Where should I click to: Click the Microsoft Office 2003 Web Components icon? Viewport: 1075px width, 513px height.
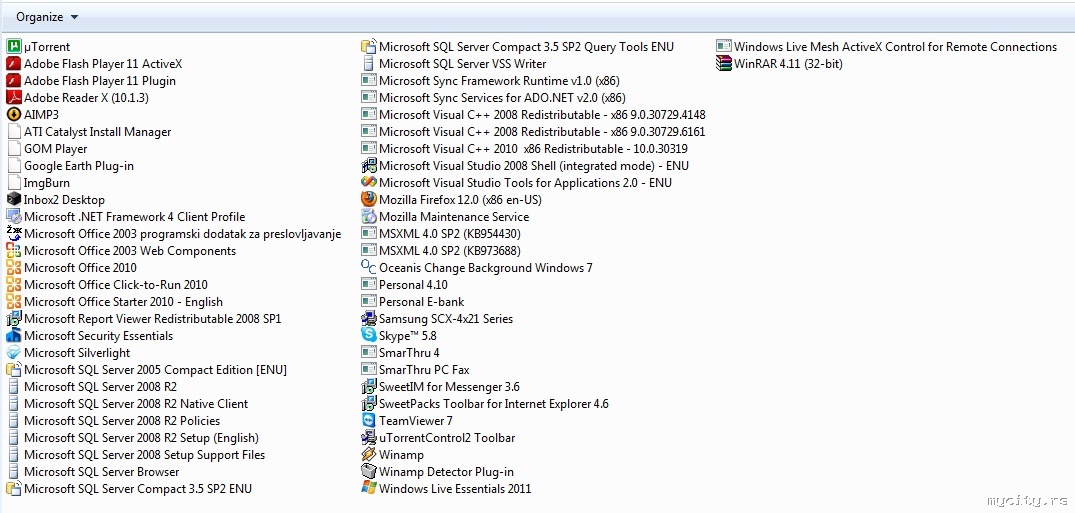tap(14, 251)
